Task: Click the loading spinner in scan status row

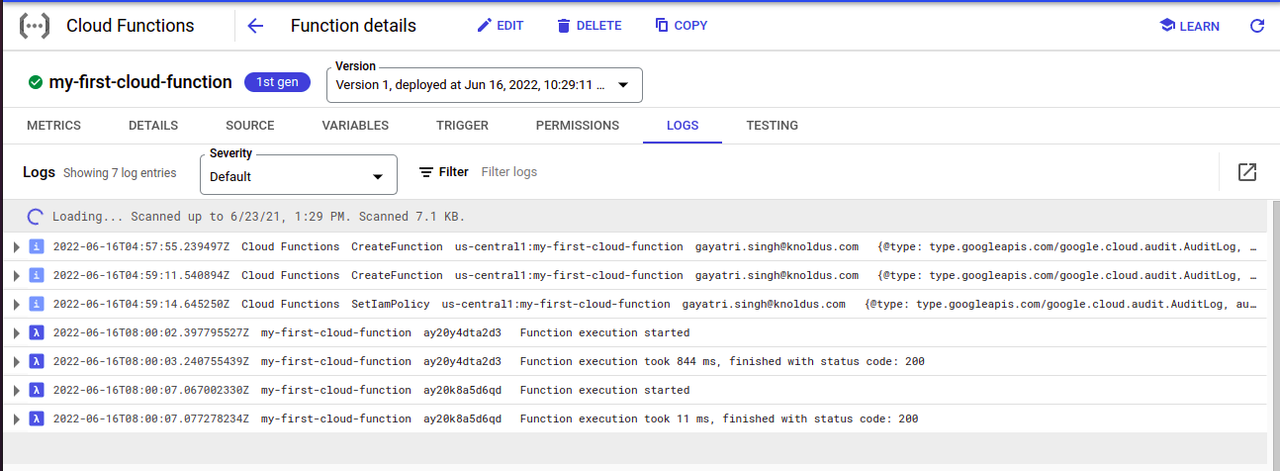Action: 36,216
